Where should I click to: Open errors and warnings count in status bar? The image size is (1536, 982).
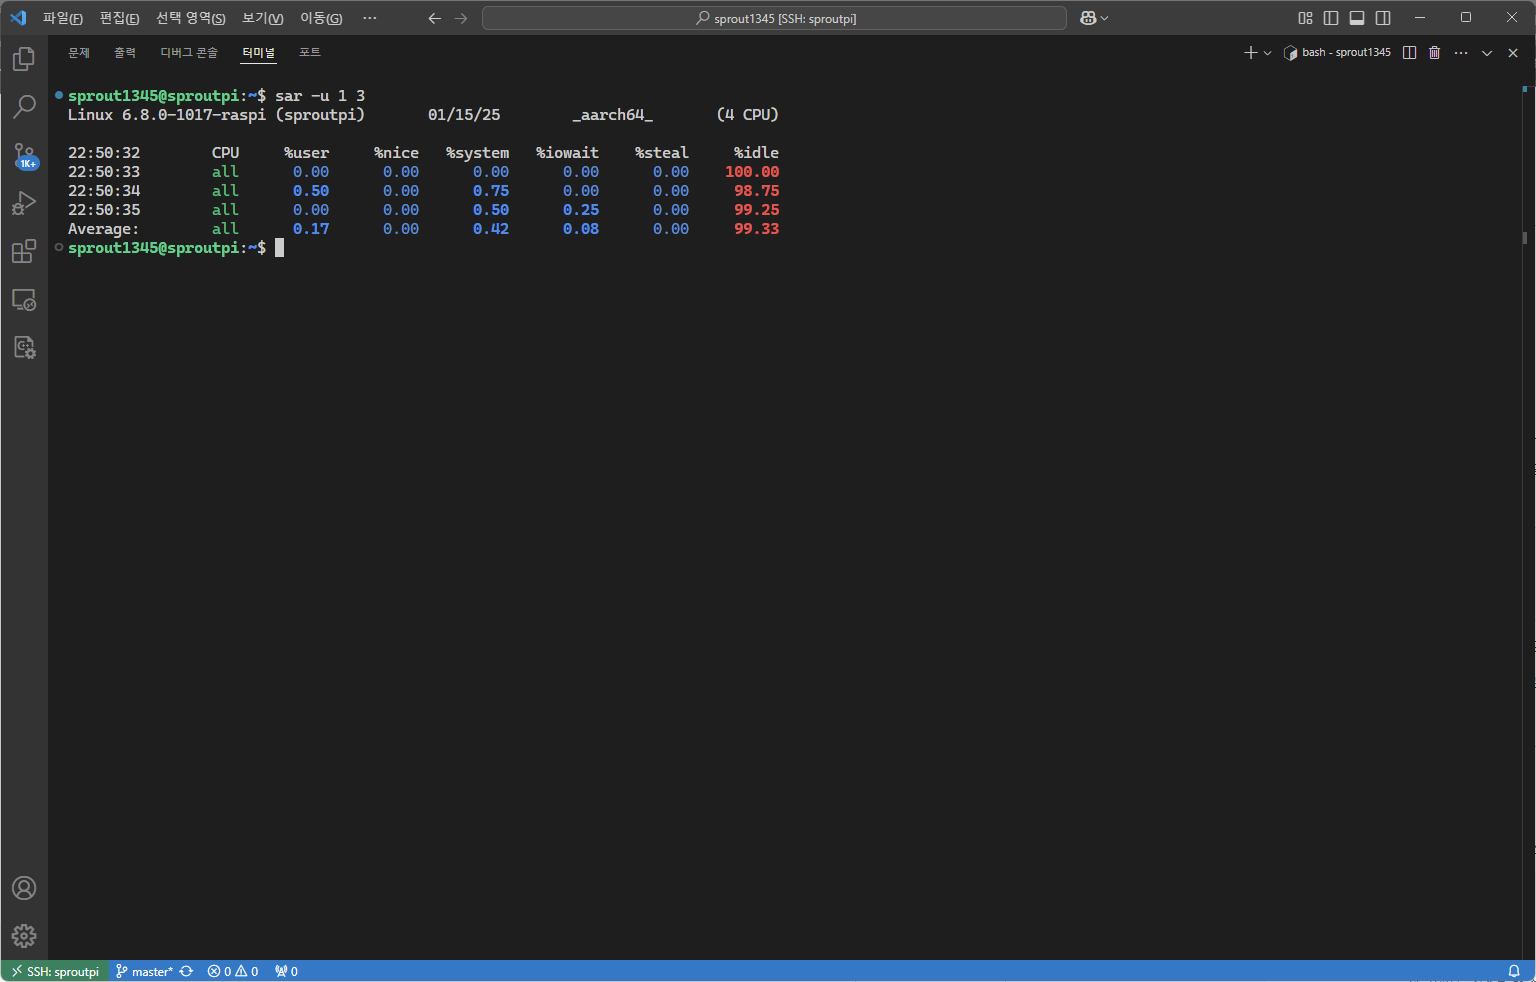[x=233, y=971]
